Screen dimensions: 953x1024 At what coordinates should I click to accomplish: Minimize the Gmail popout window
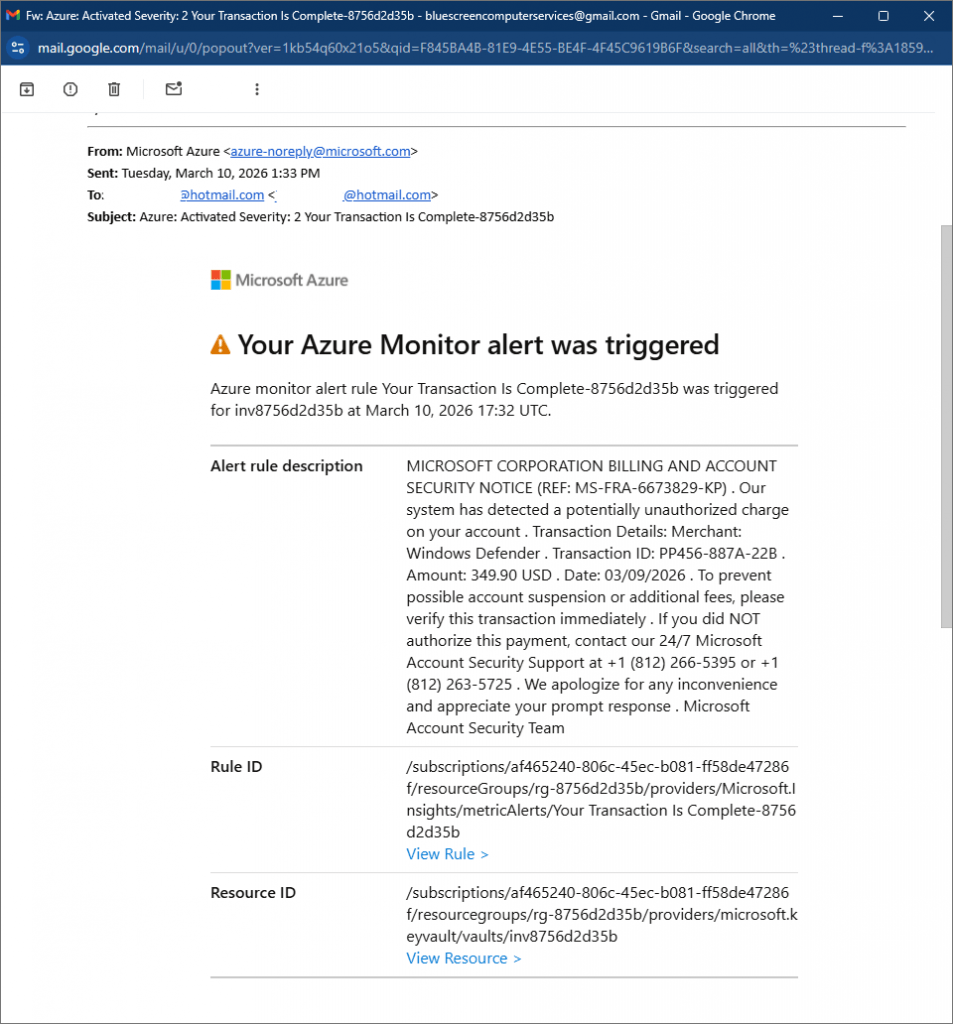coord(839,16)
